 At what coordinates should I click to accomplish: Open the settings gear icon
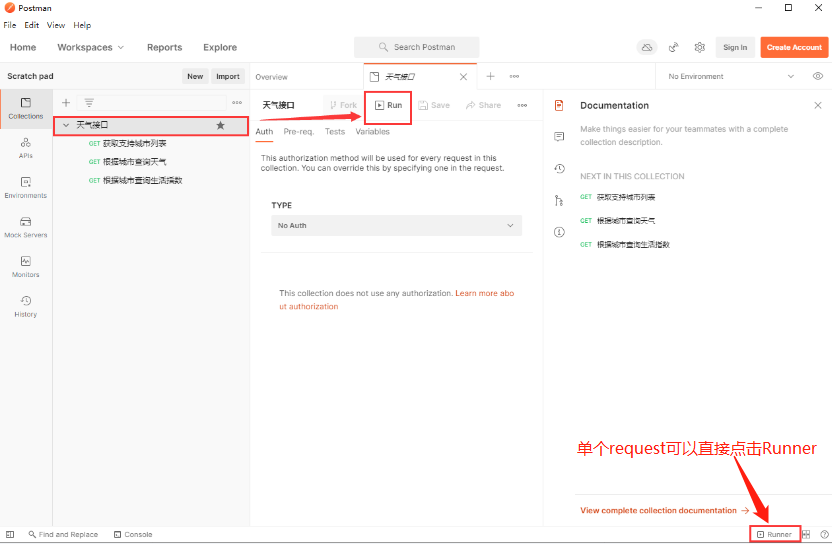coord(700,47)
